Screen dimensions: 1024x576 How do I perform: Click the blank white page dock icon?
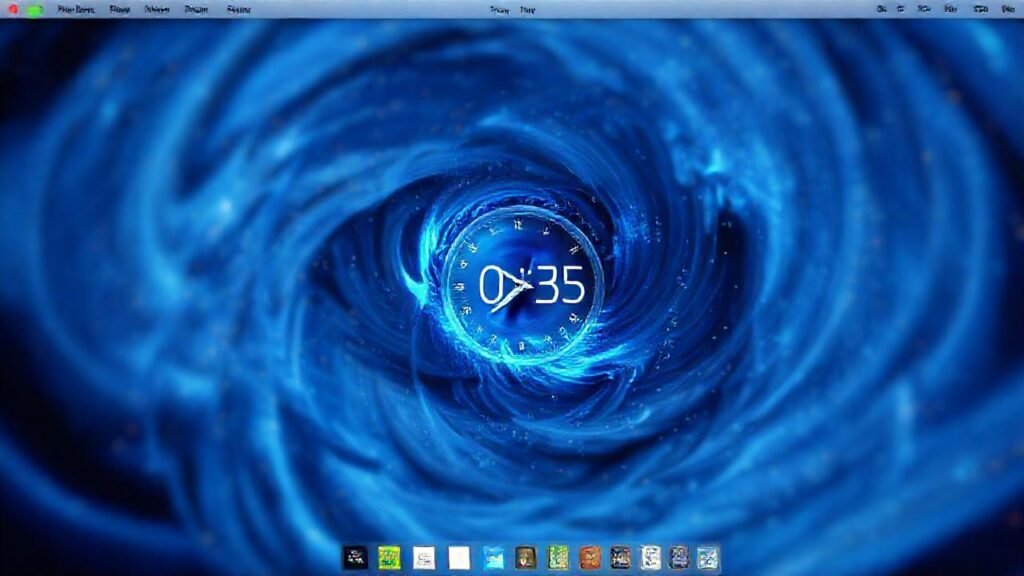[458, 557]
